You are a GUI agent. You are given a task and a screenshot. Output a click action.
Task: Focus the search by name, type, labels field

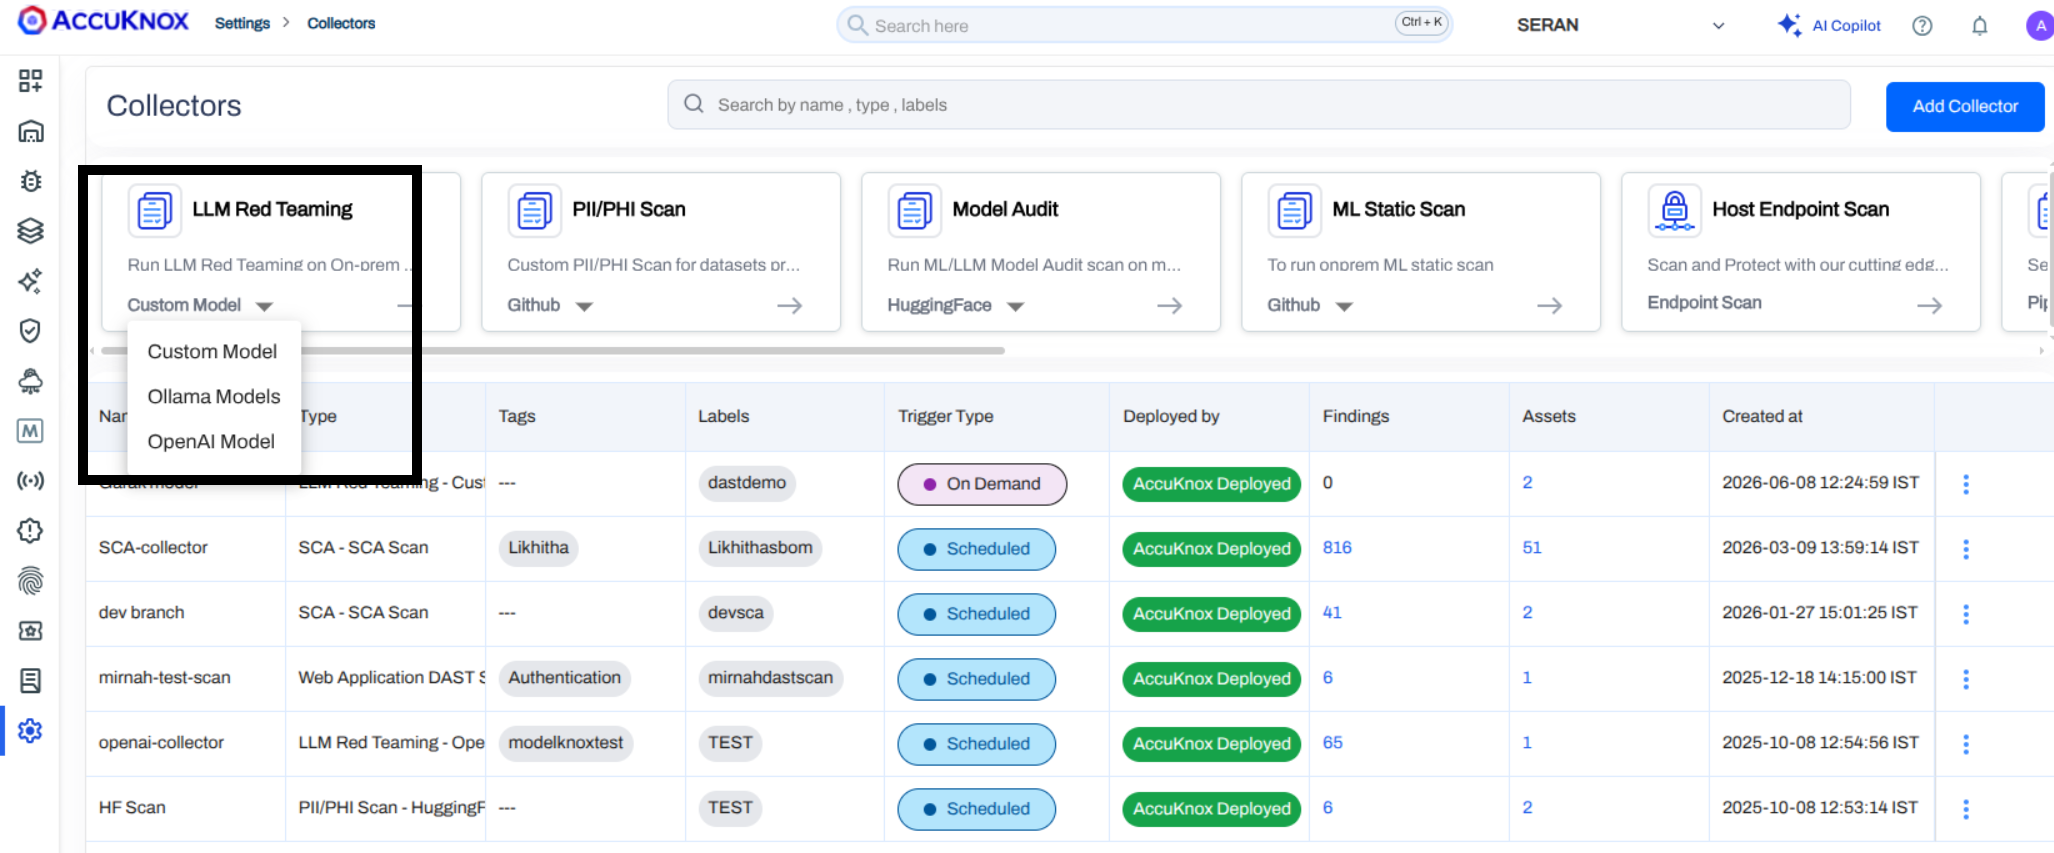pos(1259,105)
